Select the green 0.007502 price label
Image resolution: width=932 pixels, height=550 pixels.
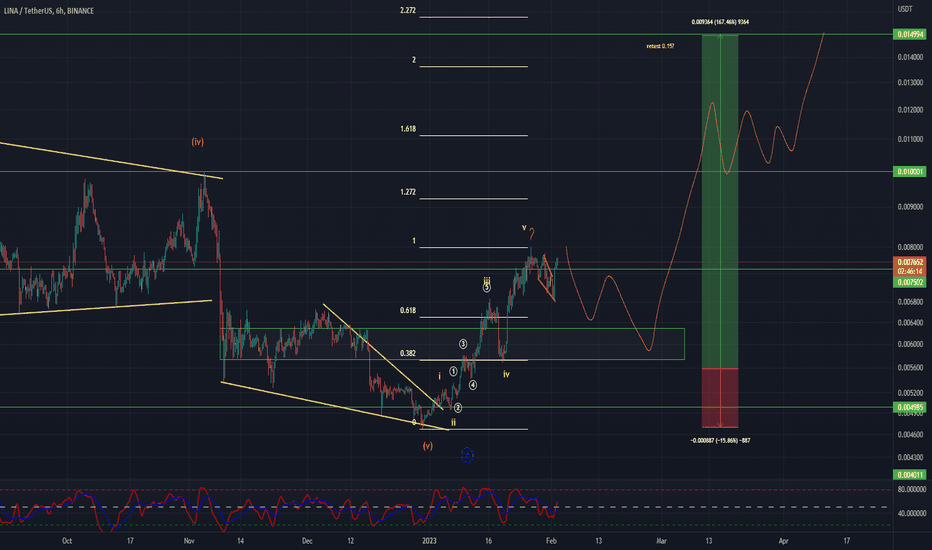point(910,282)
